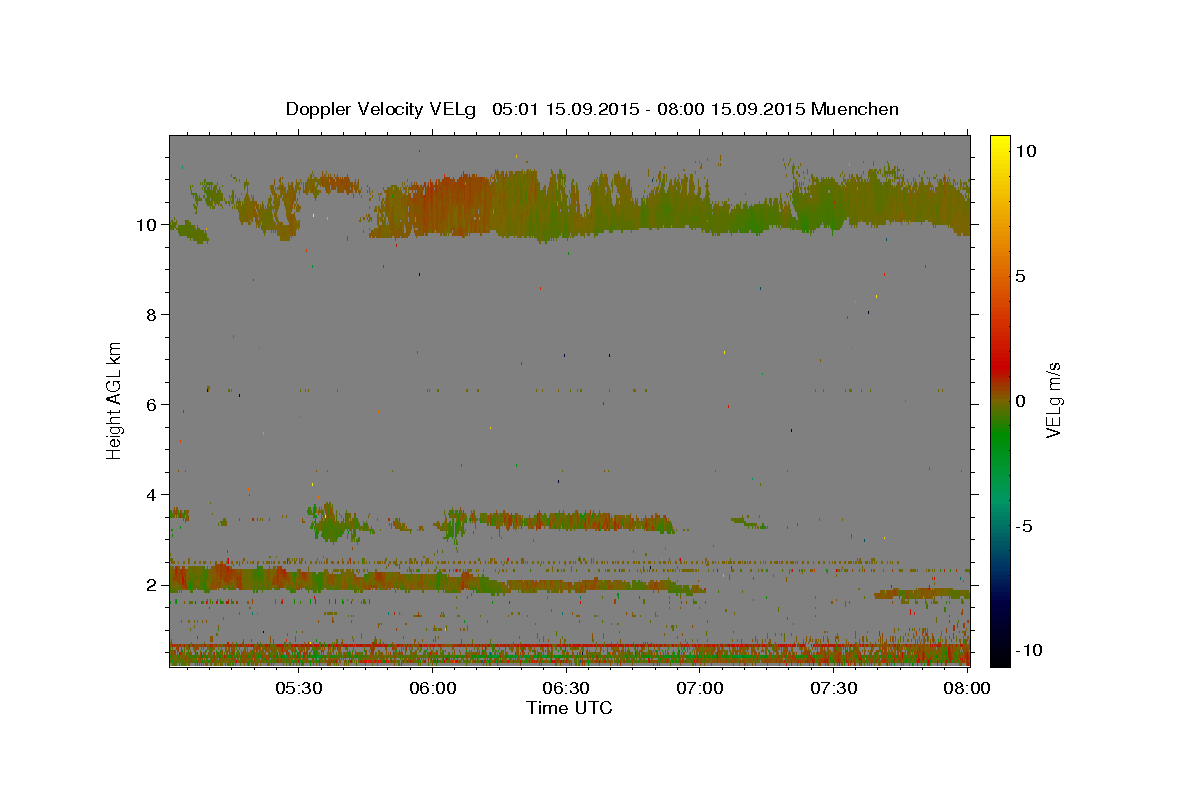The height and width of the screenshot is (800, 1200).
Task: Click the yellow top of the velocity colorbar
Action: pos(999,145)
